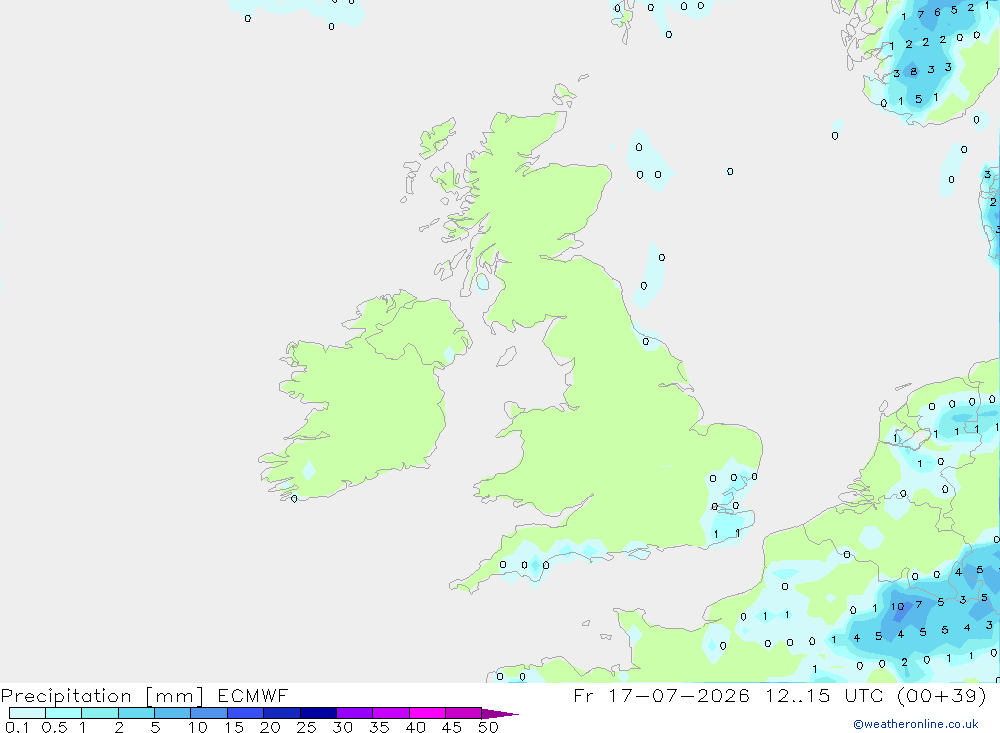
Task: Click the legend label 35
Action: coord(379,727)
